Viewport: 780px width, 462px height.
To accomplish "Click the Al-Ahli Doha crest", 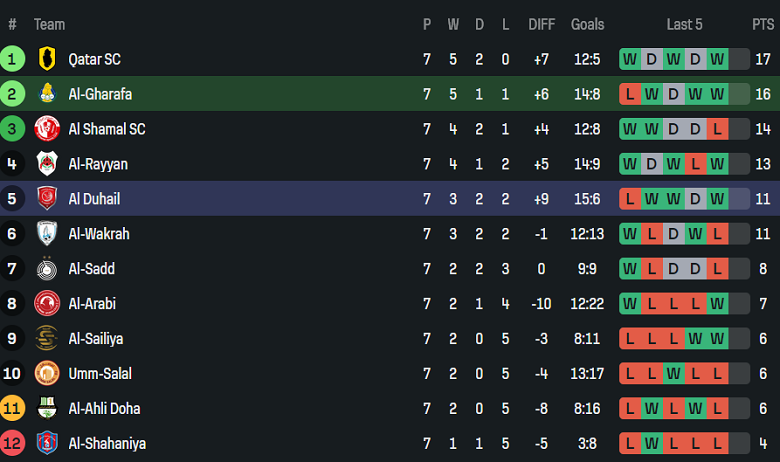I will pos(47,409).
